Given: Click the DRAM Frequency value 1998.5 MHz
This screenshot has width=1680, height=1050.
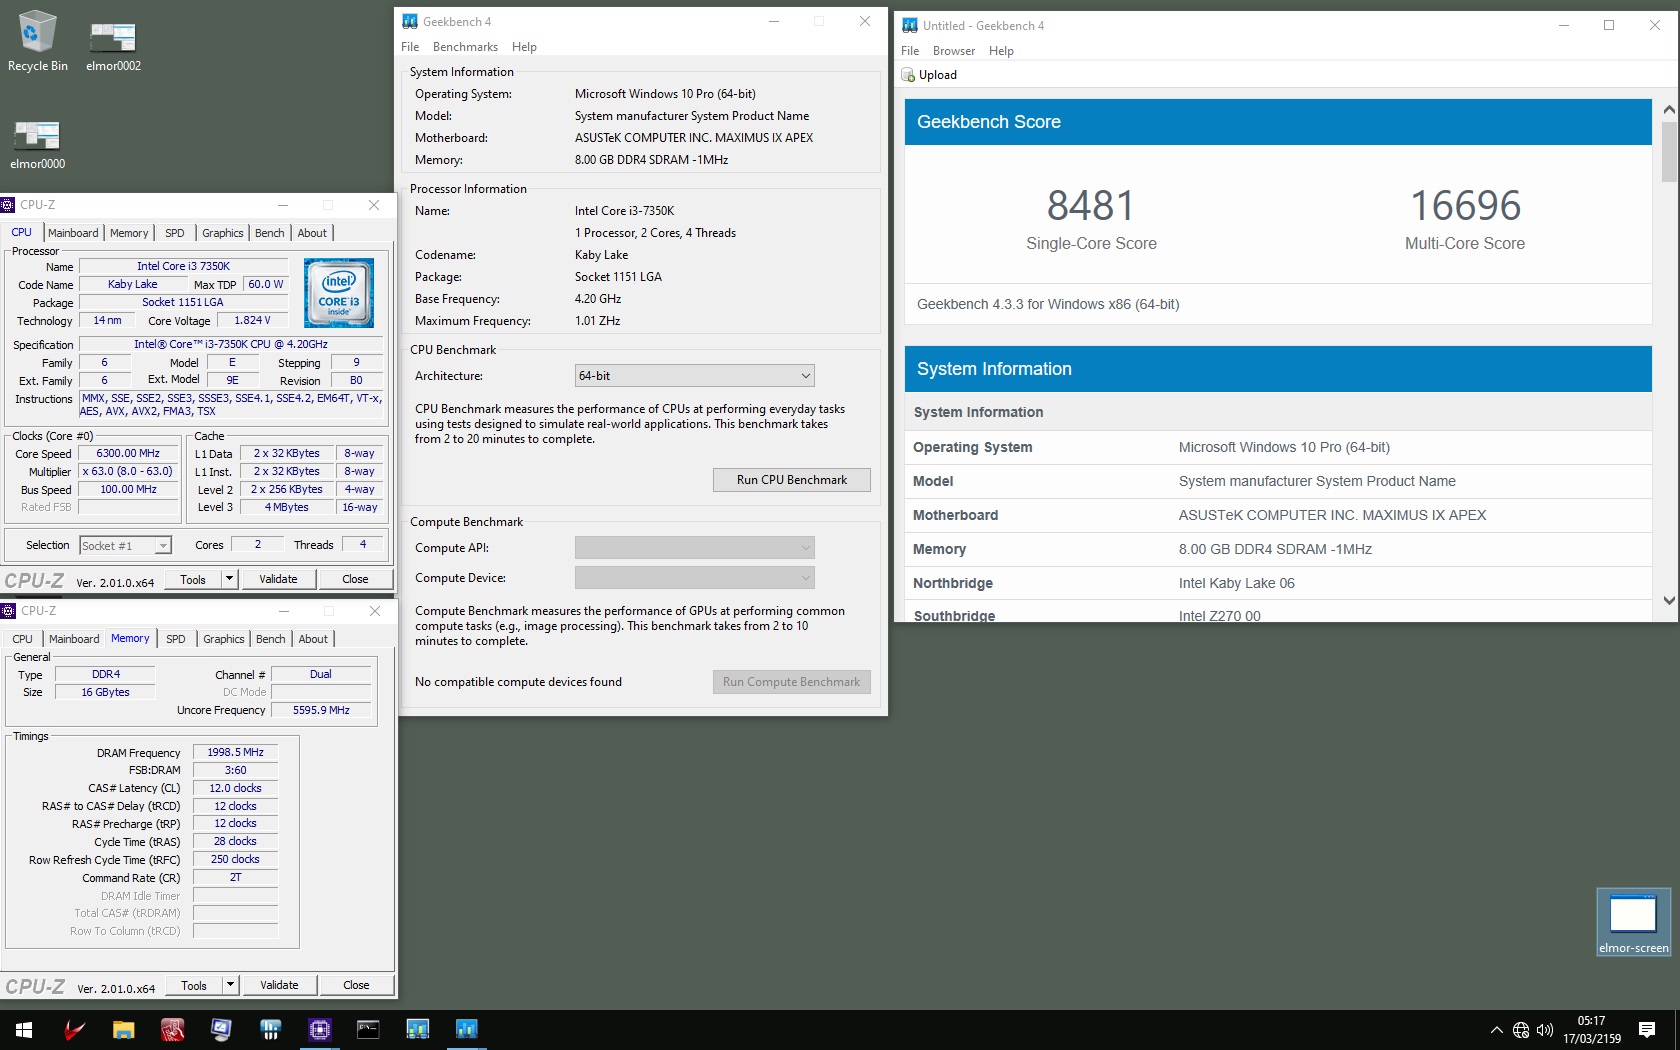Looking at the screenshot, I should point(235,752).
